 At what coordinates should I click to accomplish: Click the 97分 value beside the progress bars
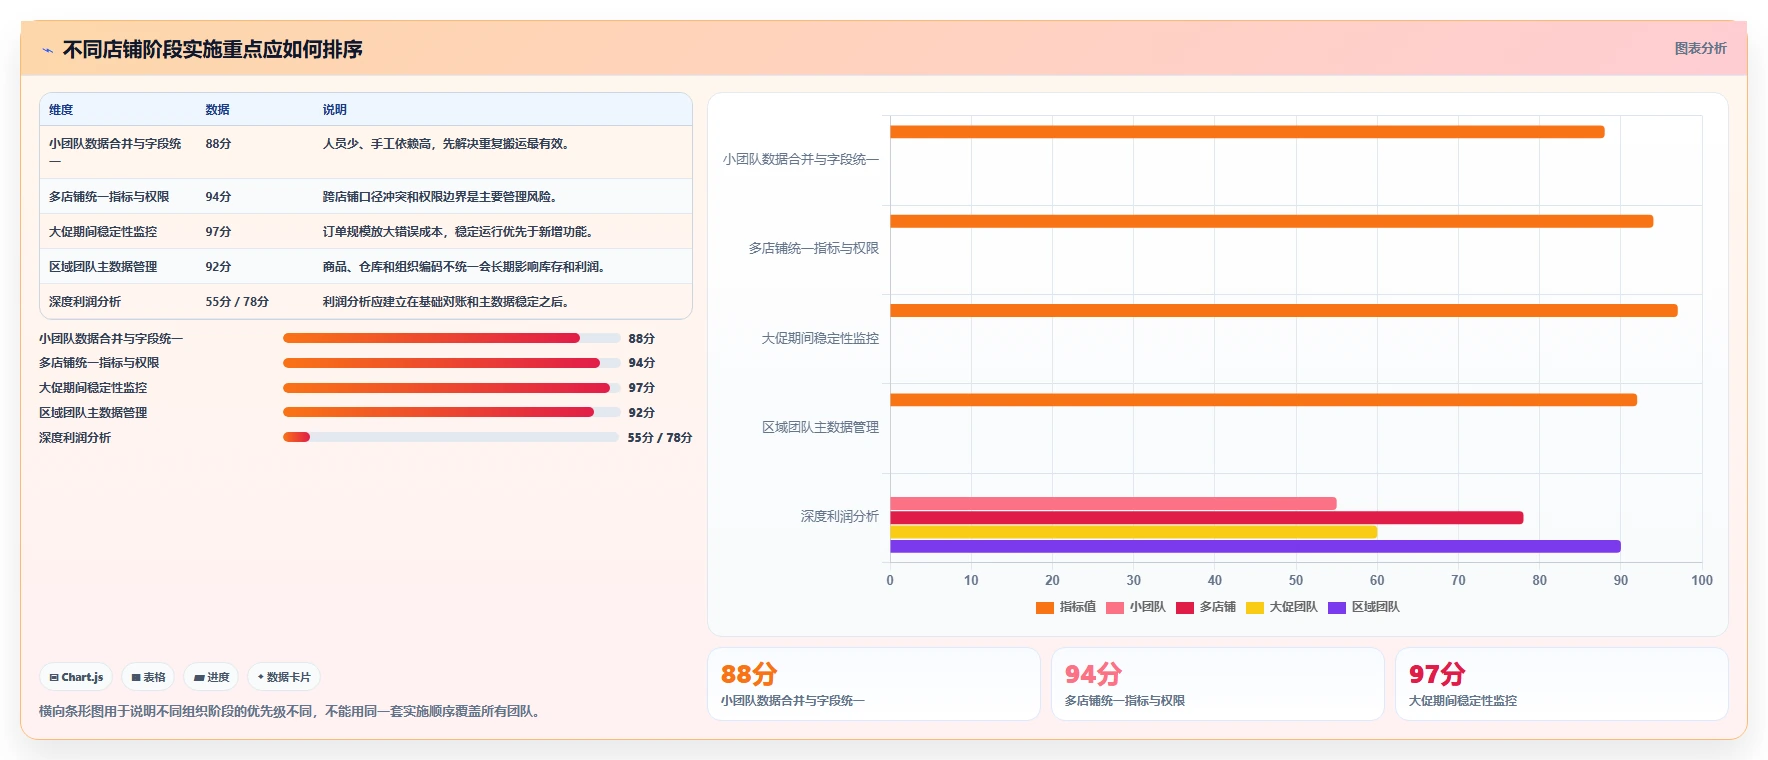point(641,388)
